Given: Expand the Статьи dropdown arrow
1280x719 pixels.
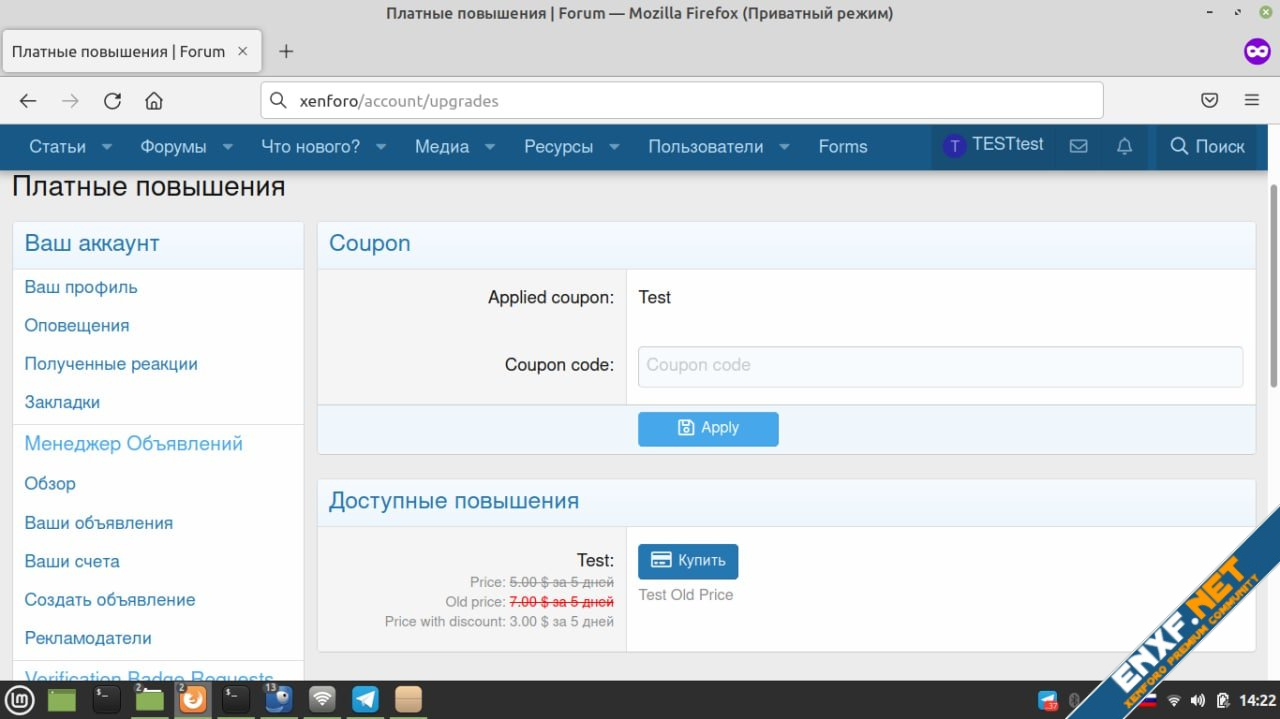Looking at the screenshot, I should tap(107, 147).
